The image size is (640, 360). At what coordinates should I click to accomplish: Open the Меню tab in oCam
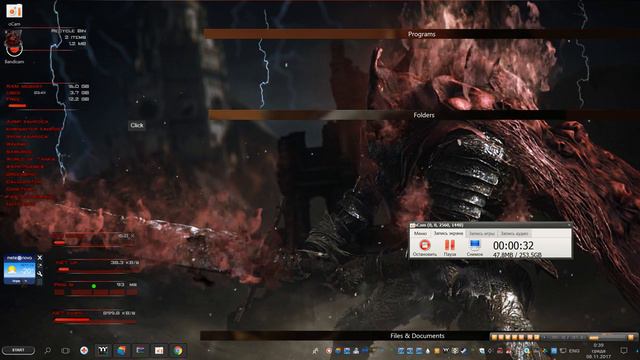point(420,233)
